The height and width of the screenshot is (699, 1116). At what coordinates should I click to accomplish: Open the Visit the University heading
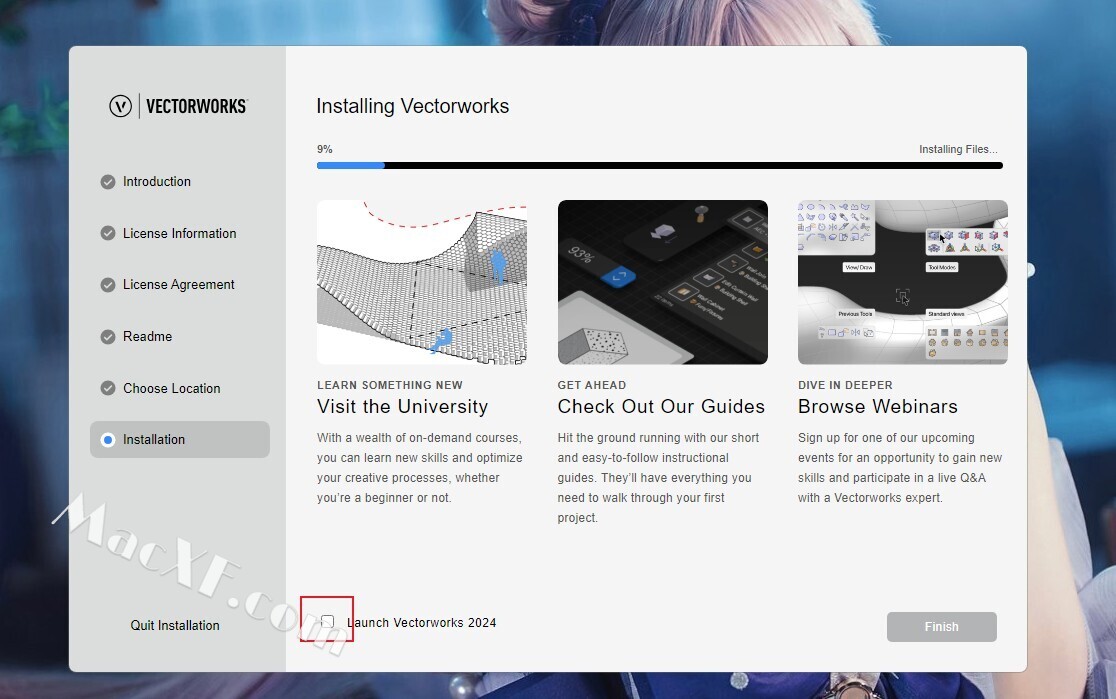pyautogui.click(x=402, y=406)
